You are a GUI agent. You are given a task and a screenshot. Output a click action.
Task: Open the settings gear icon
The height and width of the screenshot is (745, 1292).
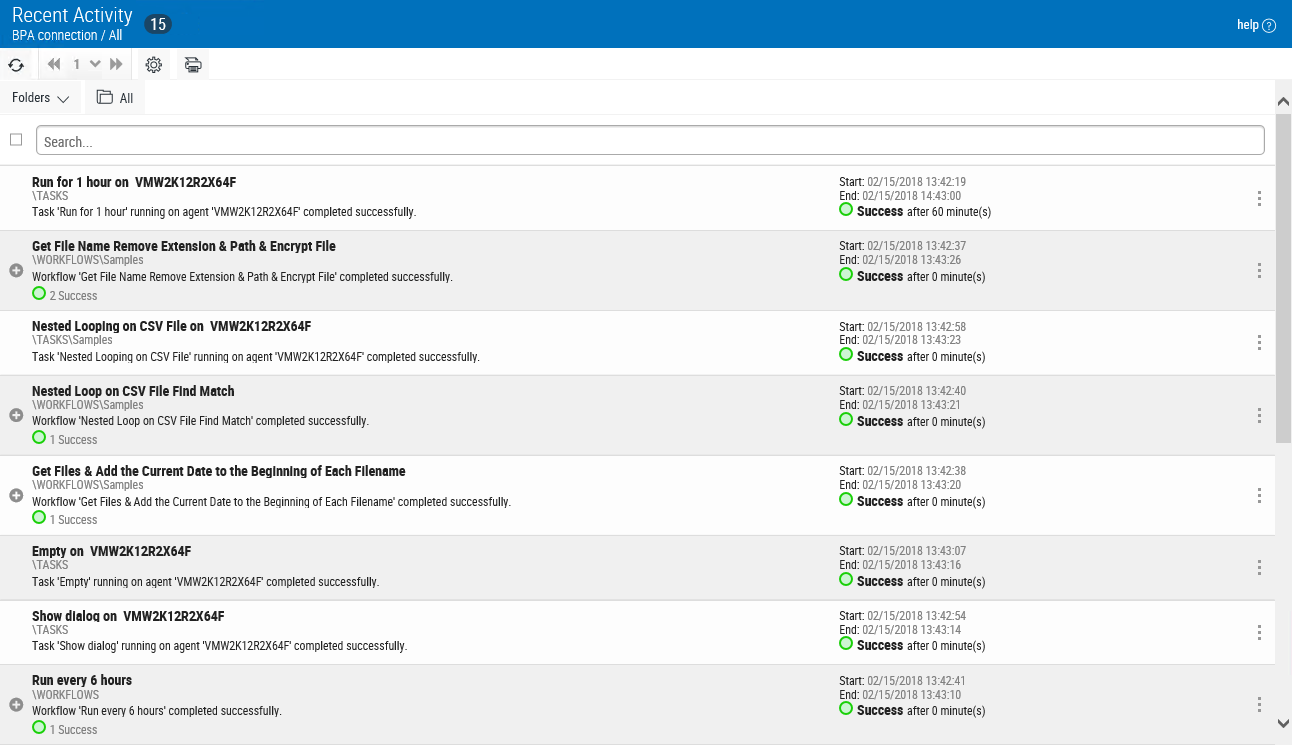[x=153, y=65]
